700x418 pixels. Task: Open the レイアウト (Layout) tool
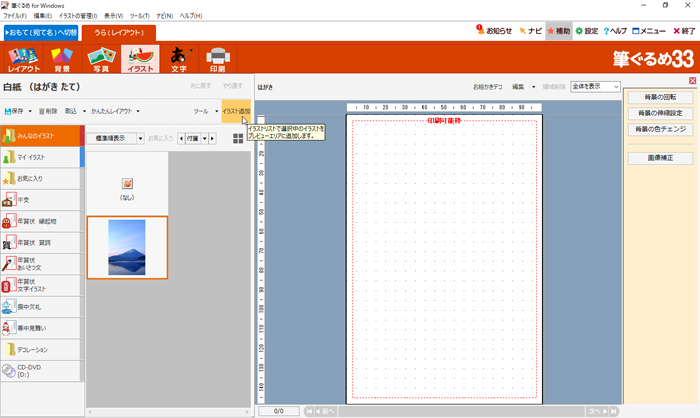[24, 59]
